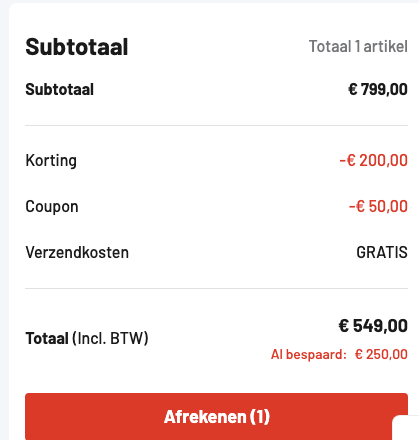Click the GRATIS shipping text
Image resolution: width=419 pixels, height=440 pixels.
click(382, 252)
